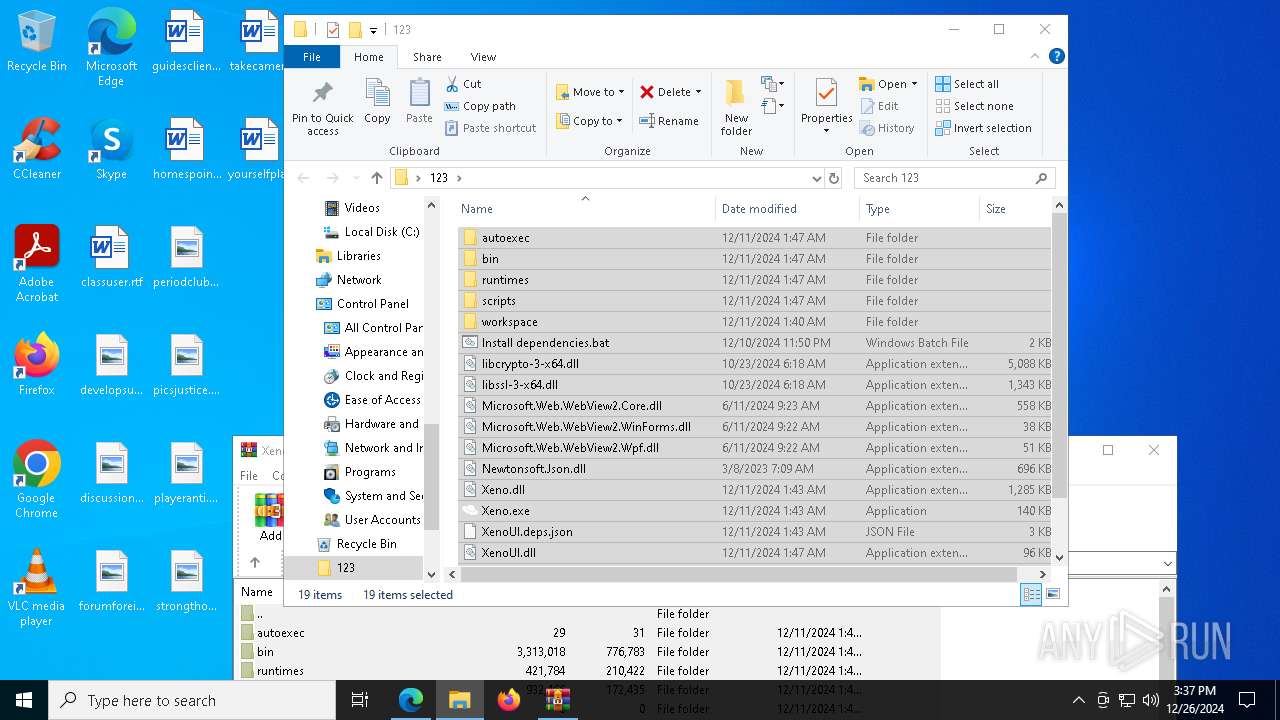
Task: Click the clock in the taskbar
Action: 1194,700
